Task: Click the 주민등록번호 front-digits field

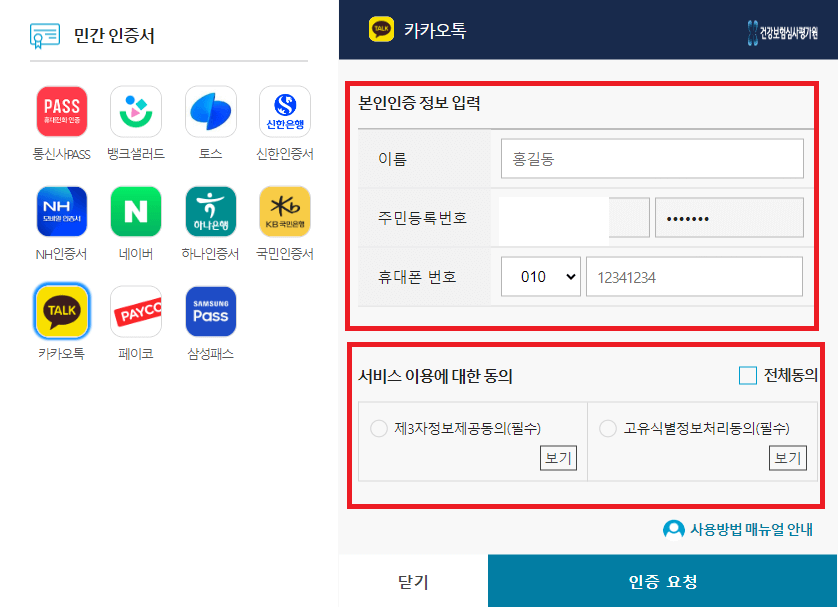Action: click(x=575, y=217)
